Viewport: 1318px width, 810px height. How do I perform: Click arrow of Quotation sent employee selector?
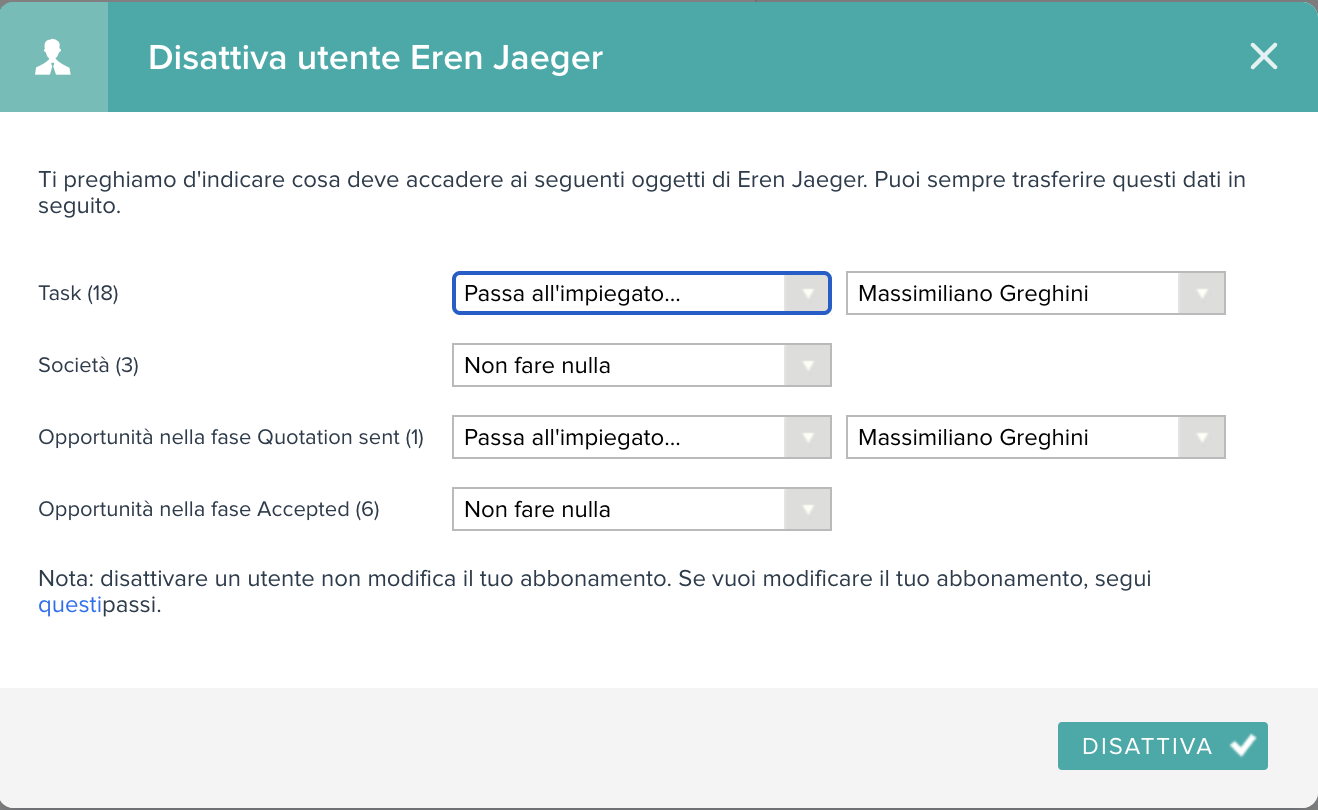(1202, 438)
